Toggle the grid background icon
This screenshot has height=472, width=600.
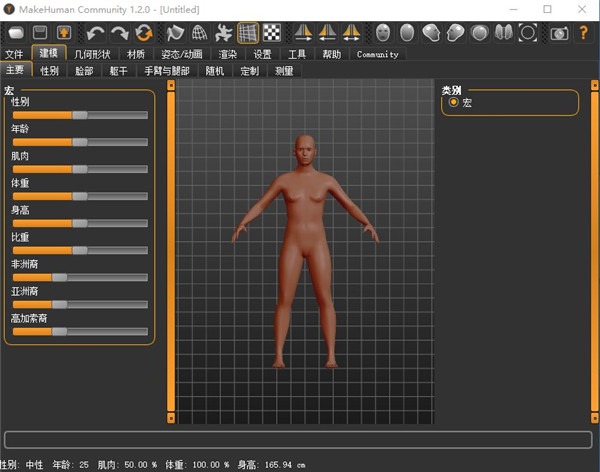pos(248,33)
